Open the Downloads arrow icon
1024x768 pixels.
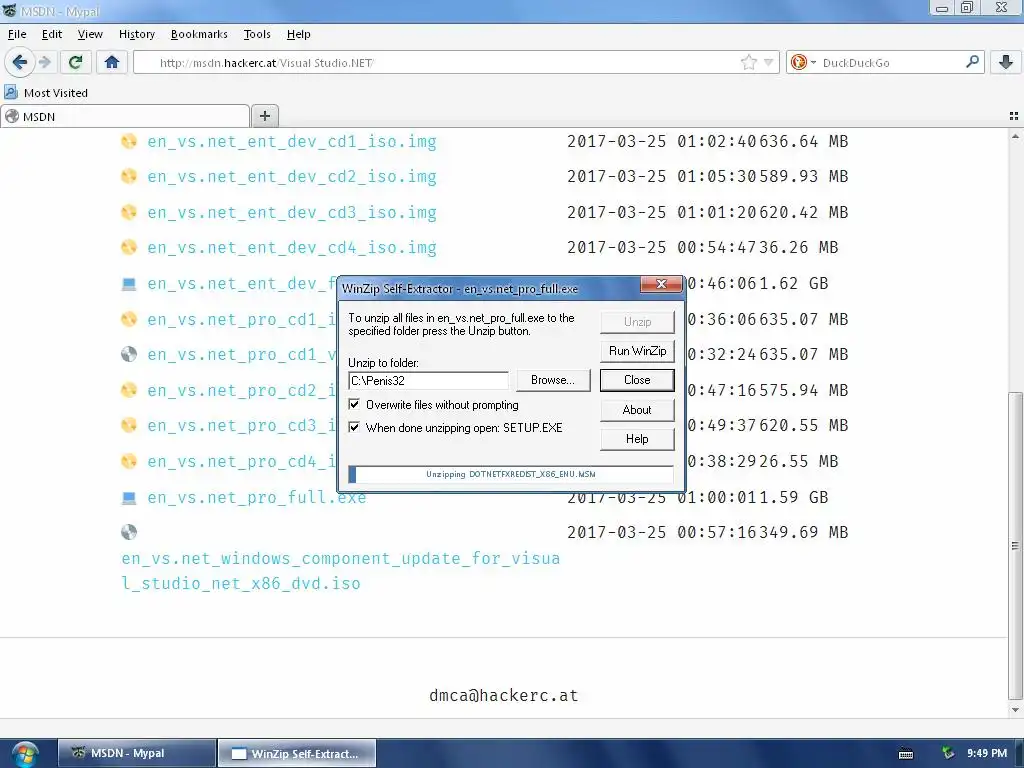[1006, 63]
